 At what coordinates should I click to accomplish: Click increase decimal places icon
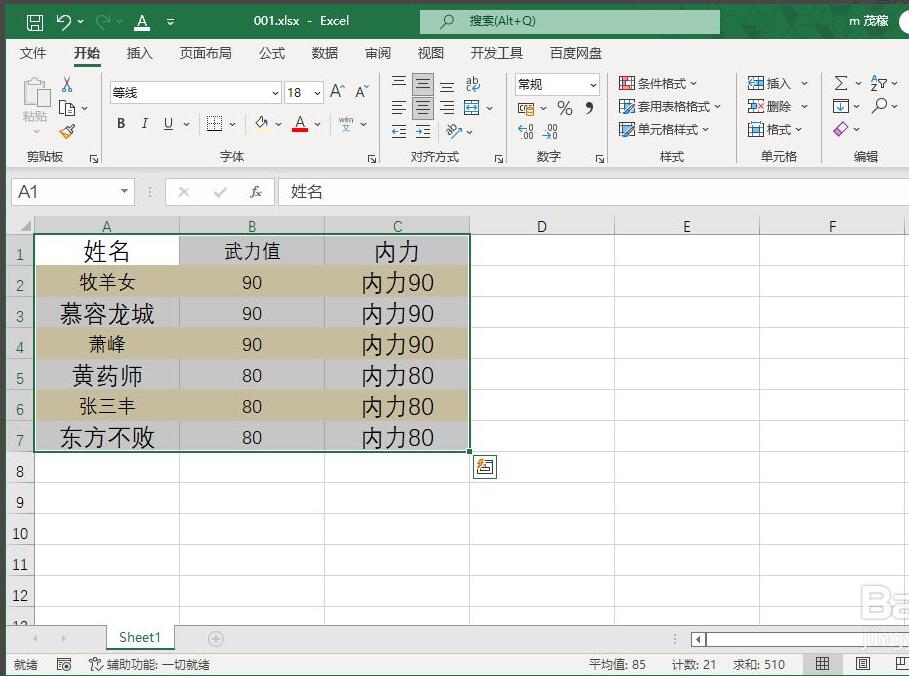524,129
